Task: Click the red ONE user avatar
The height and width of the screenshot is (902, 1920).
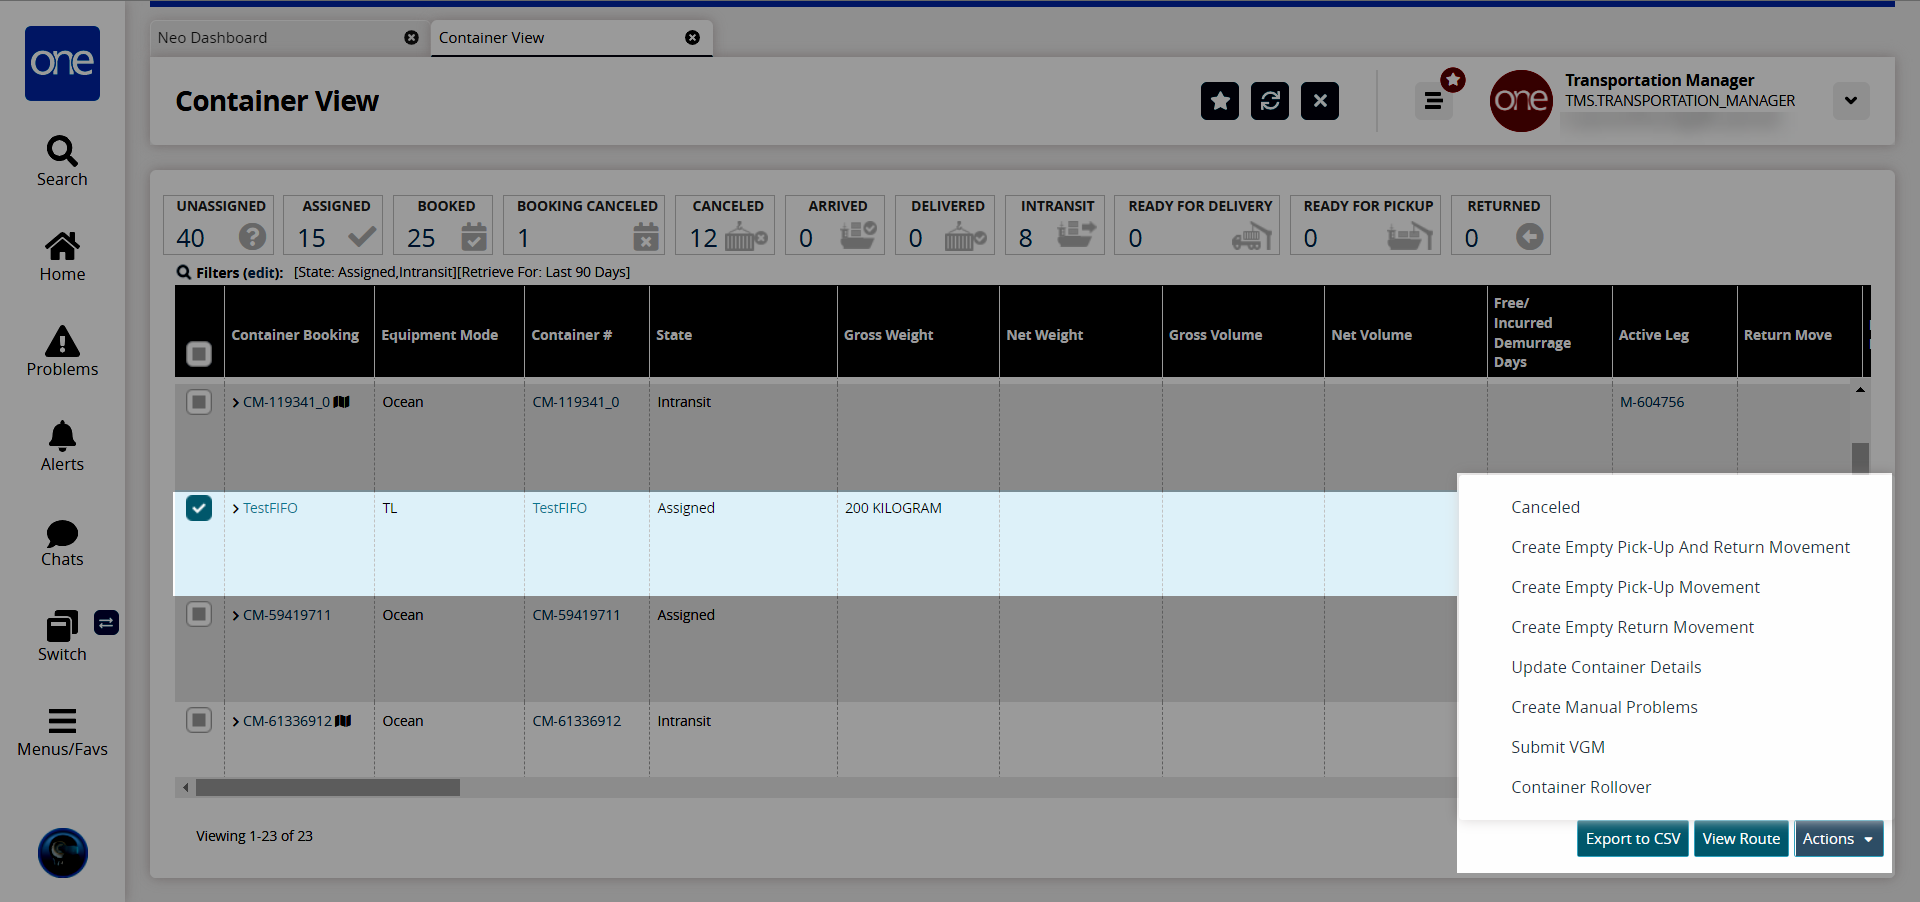Action: 1521,101
